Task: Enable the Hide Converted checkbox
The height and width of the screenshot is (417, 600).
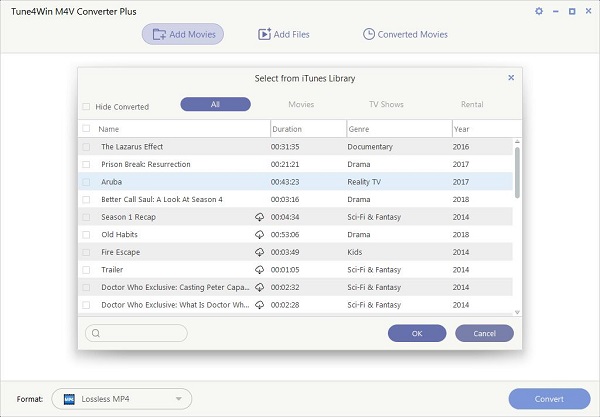Action: click(x=86, y=106)
